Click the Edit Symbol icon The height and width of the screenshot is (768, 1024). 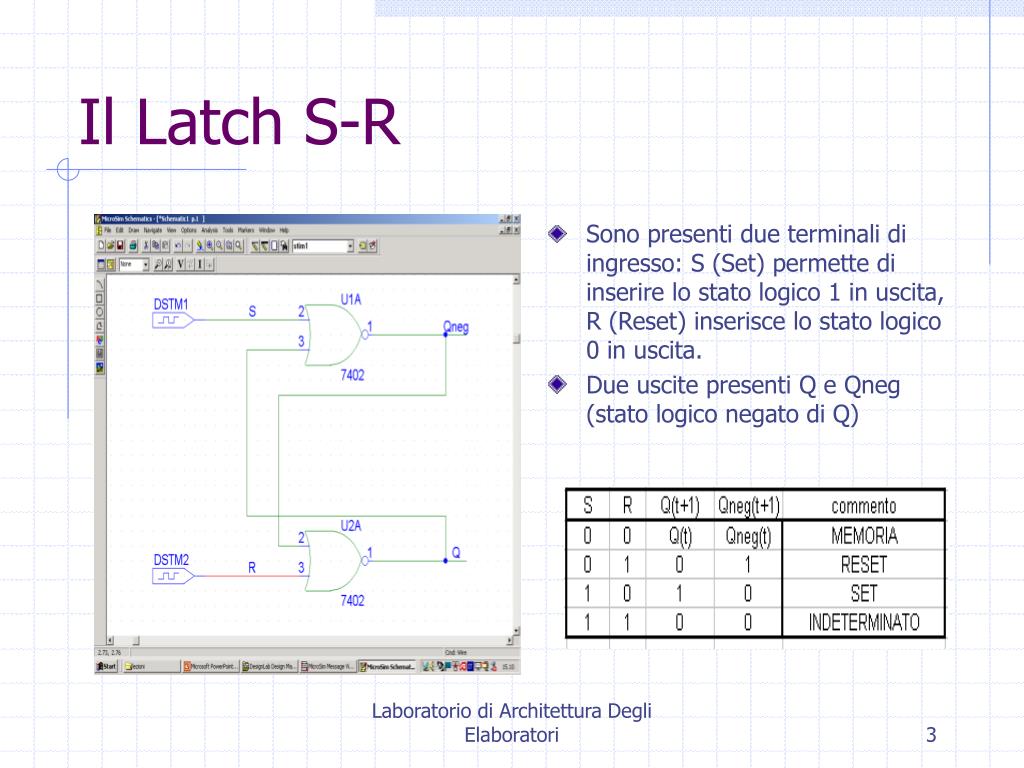coord(372,246)
